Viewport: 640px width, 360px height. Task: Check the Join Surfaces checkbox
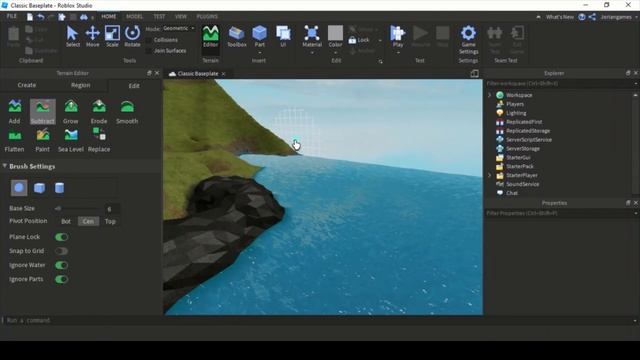point(149,51)
